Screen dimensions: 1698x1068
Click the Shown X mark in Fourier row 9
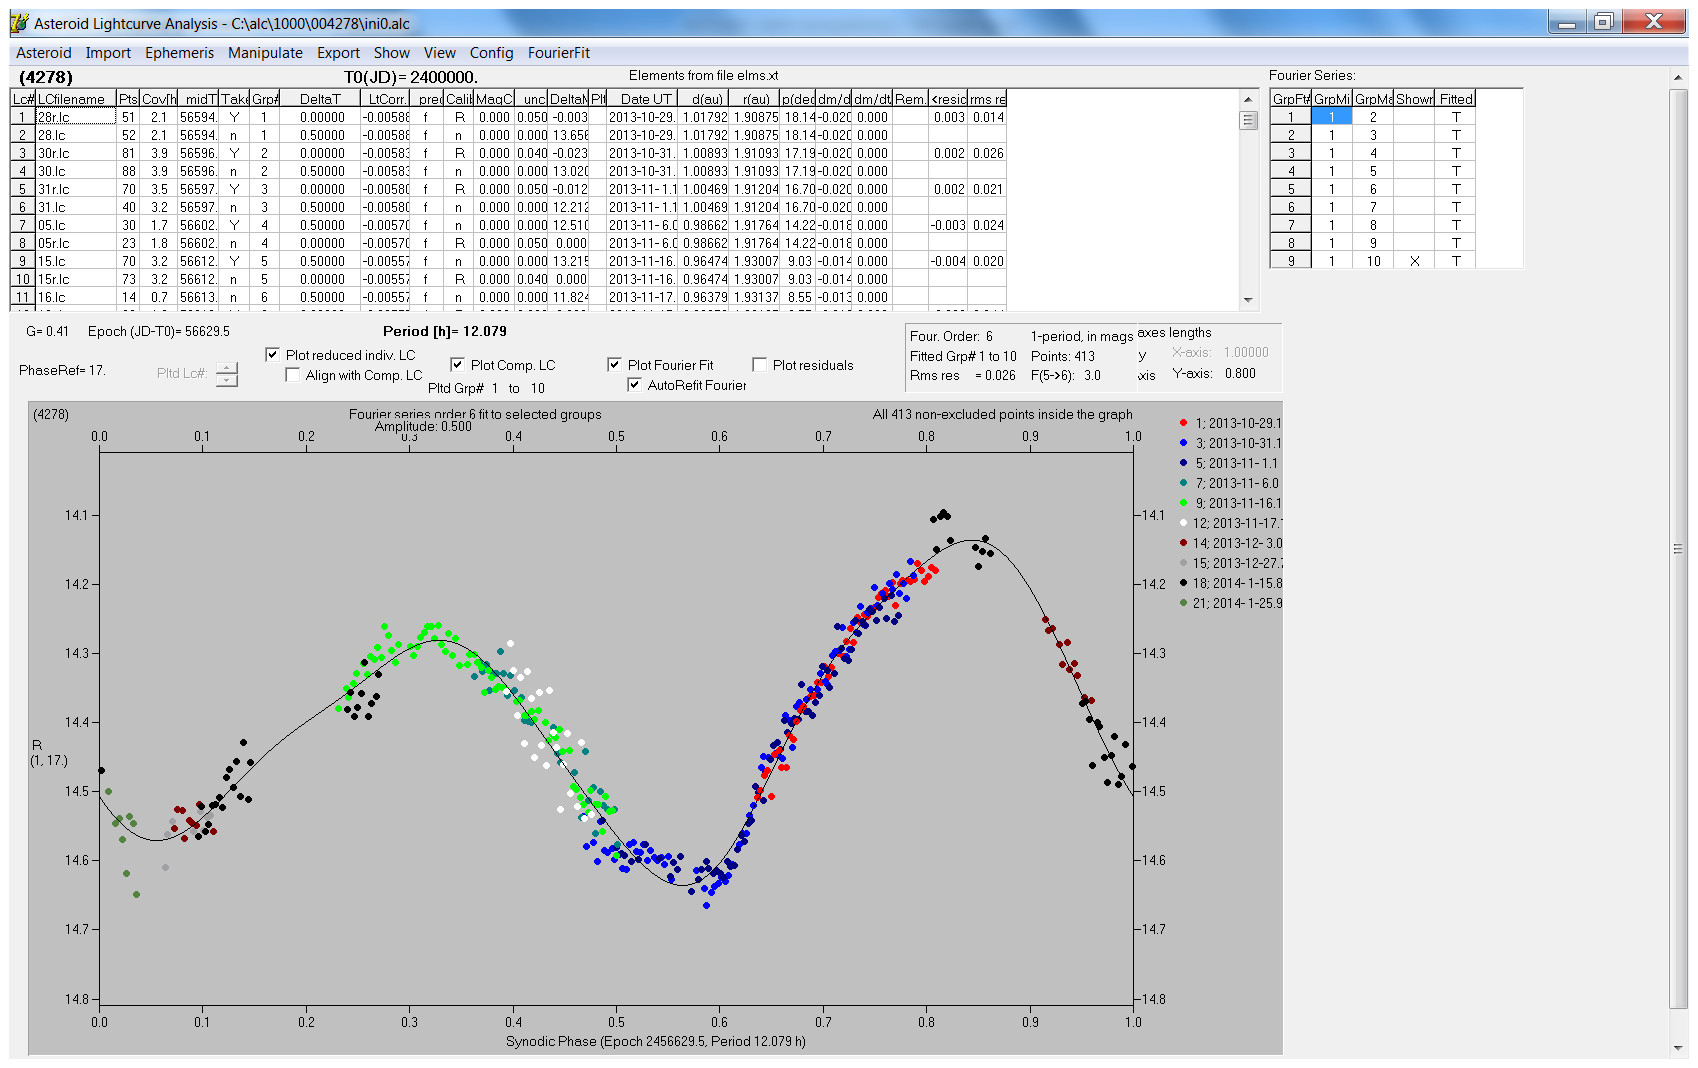coord(1414,261)
